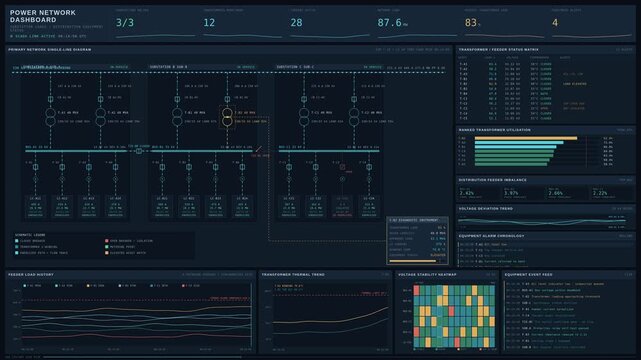Click last feeder breaker under Substation C bus
This screenshot has height=360, width=641.
369,167
